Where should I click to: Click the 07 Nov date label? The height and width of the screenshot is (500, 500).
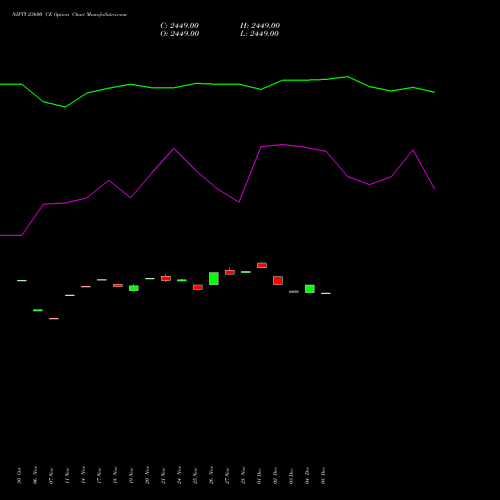point(51,476)
